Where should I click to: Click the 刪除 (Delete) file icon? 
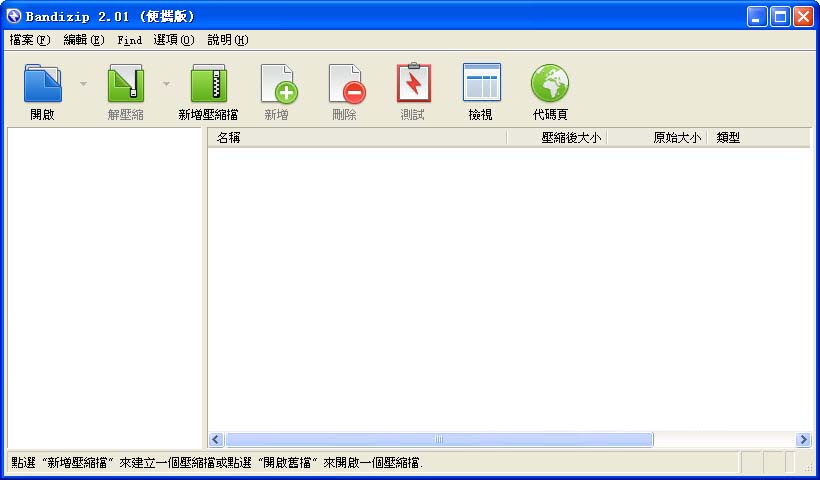(345, 84)
